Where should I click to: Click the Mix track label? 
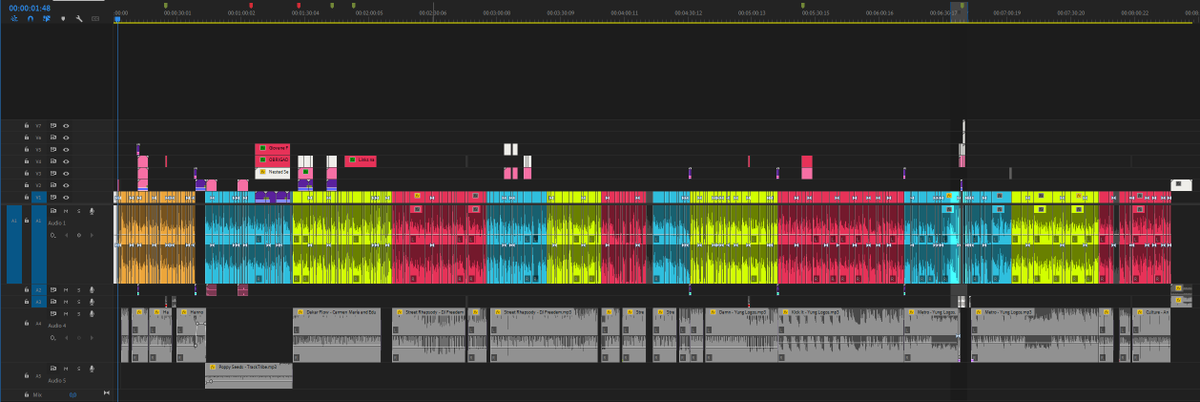click(x=37, y=394)
